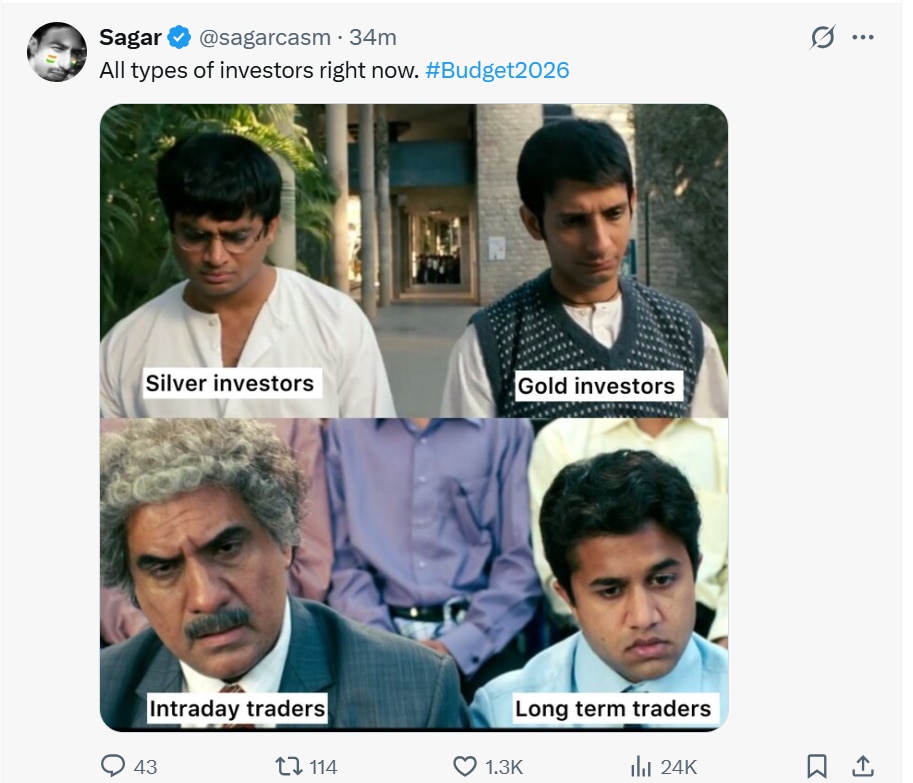Open the post via 34m timestamp
Image resolution: width=913 pixels, height=783 pixels.
point(373,38)
